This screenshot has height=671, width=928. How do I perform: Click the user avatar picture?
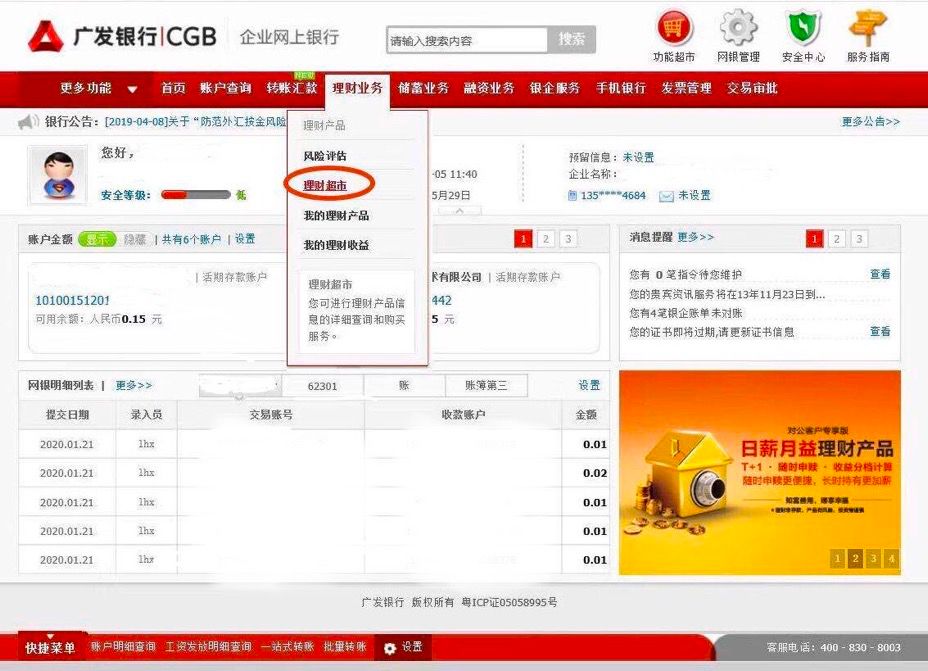tap(59, 176)
